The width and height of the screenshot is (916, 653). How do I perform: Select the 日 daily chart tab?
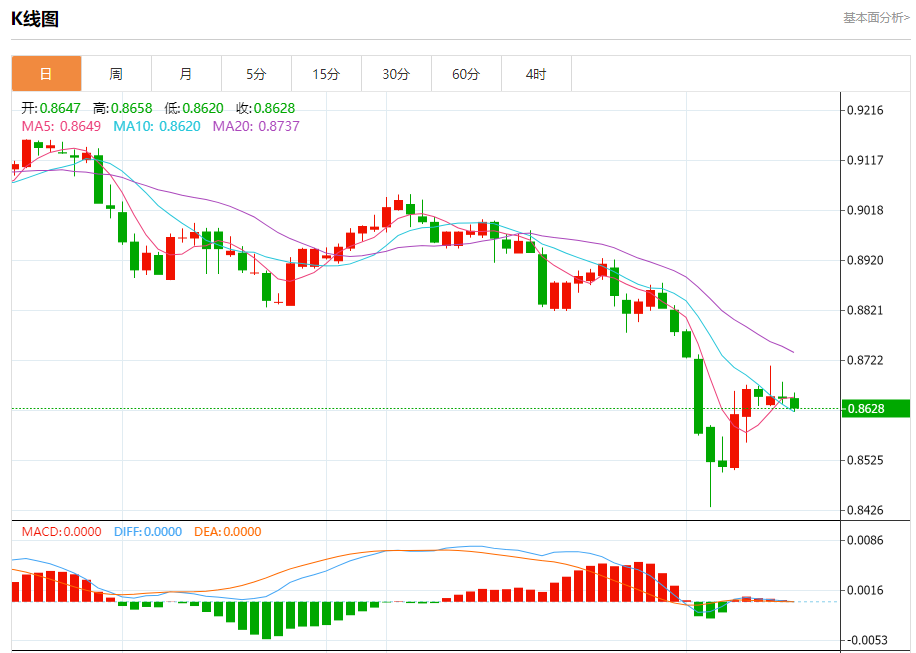tap(46, 74)
